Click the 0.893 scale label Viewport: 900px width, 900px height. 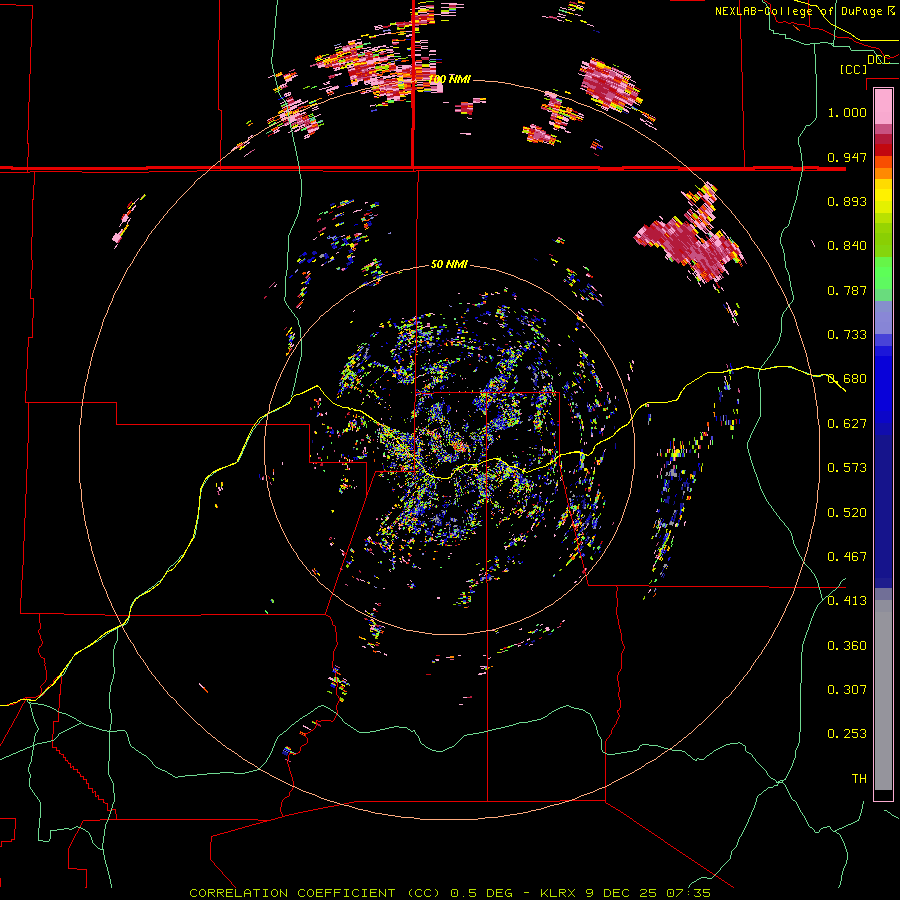click(847, 201)
